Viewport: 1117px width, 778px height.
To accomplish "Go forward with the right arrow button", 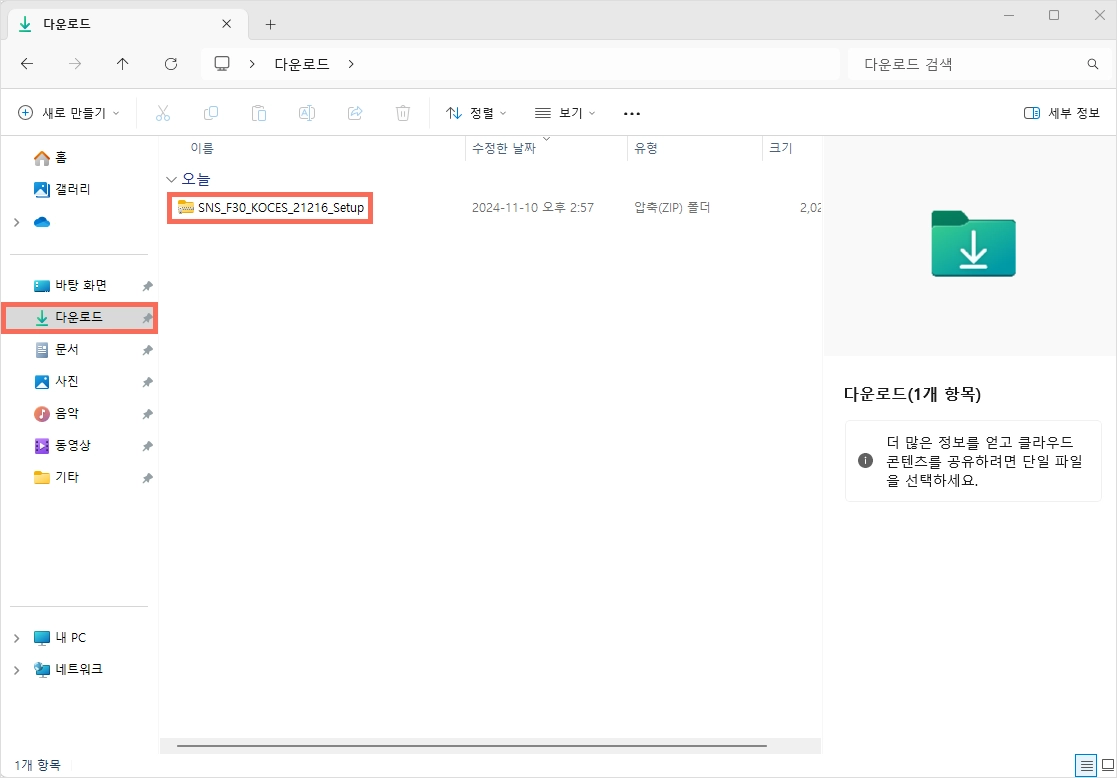I will (75, 64).
